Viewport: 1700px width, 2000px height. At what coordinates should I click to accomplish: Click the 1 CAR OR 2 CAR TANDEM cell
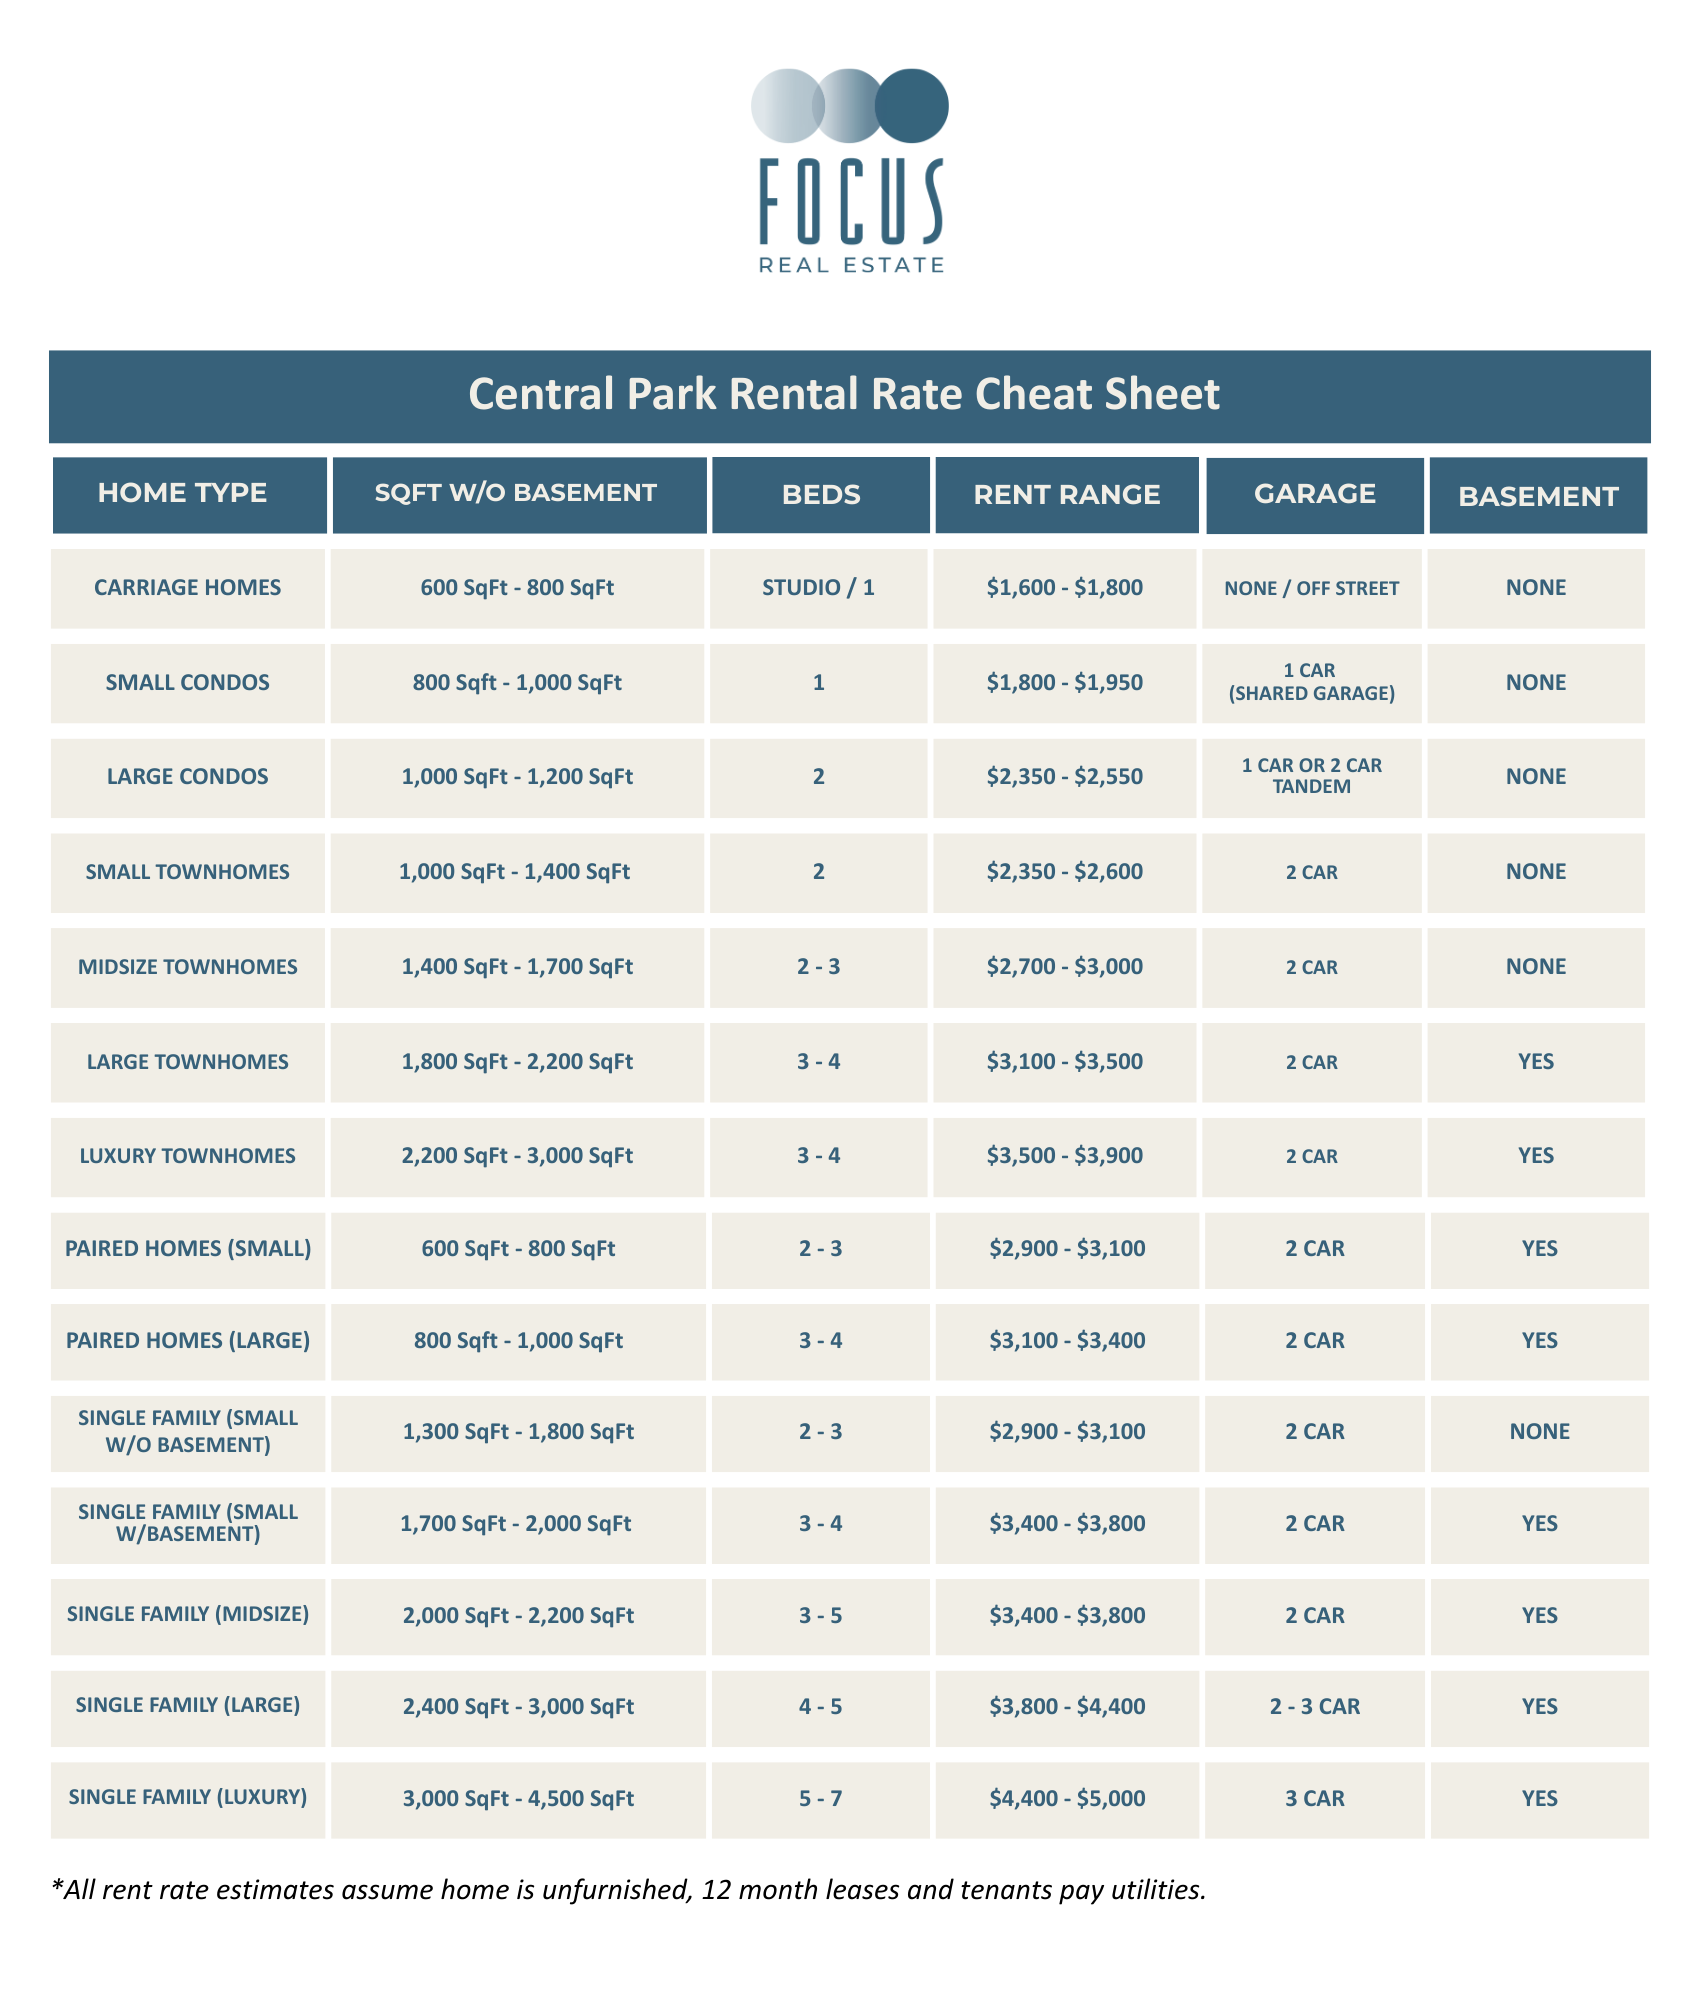pyautogui.click(x=1312, y=777)
